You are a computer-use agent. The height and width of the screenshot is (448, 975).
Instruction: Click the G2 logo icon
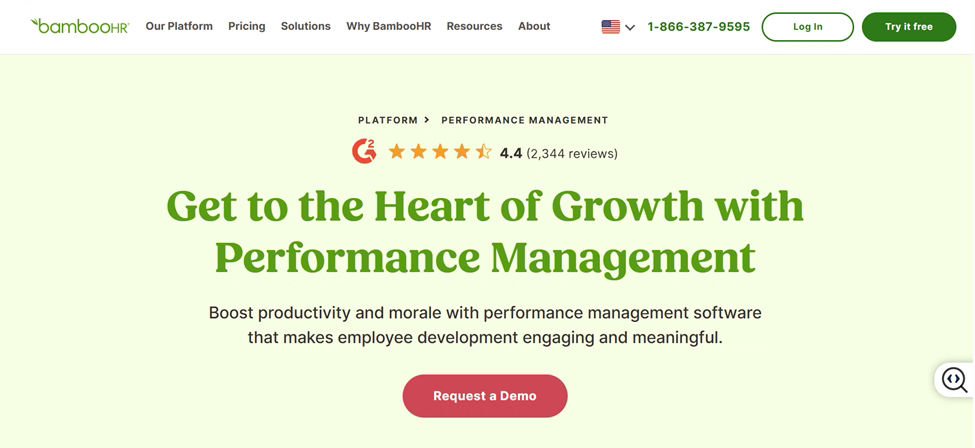tap(364, 151)
